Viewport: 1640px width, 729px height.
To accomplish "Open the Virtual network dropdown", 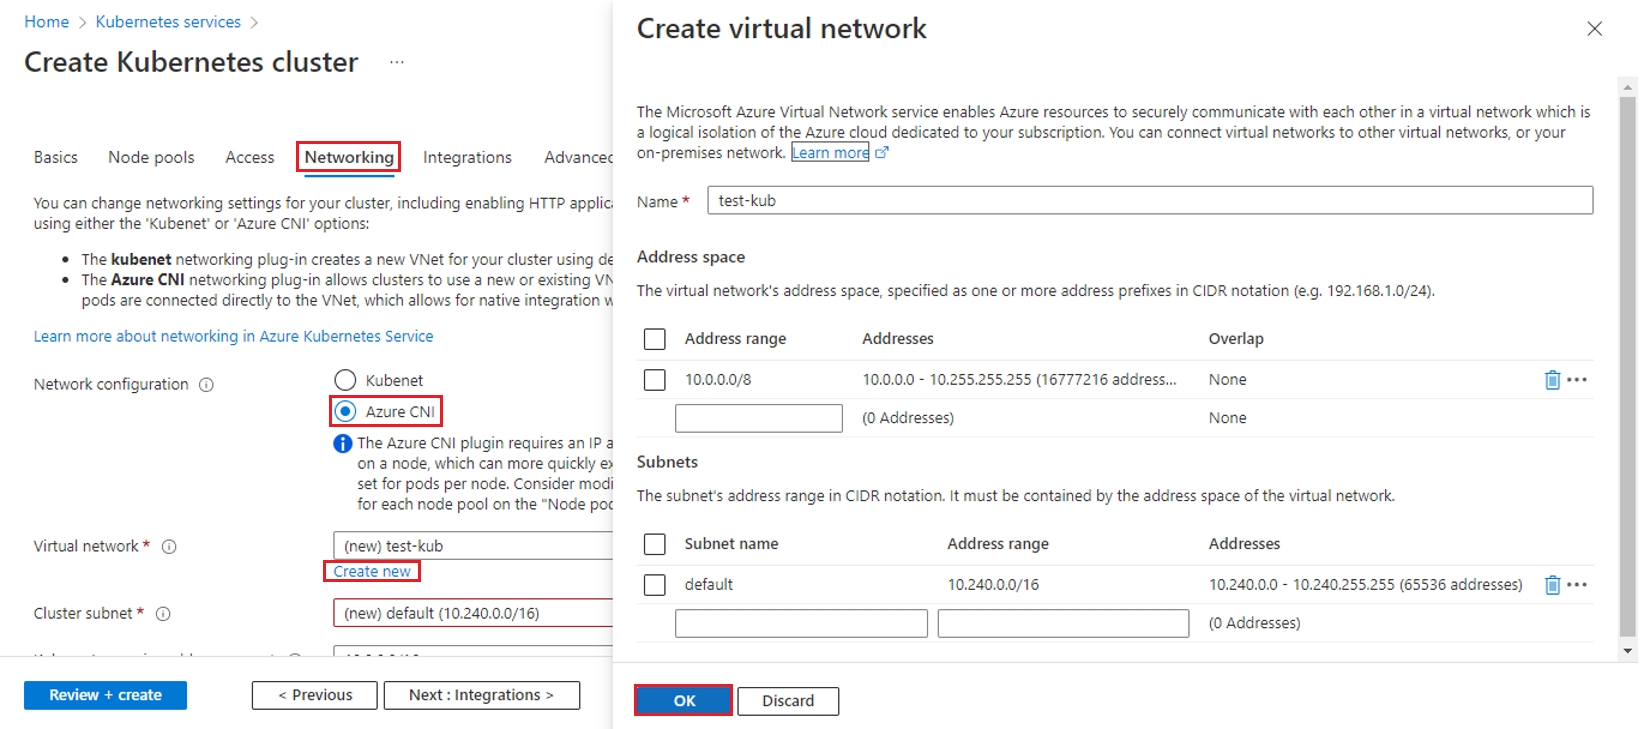I will 472,546.
